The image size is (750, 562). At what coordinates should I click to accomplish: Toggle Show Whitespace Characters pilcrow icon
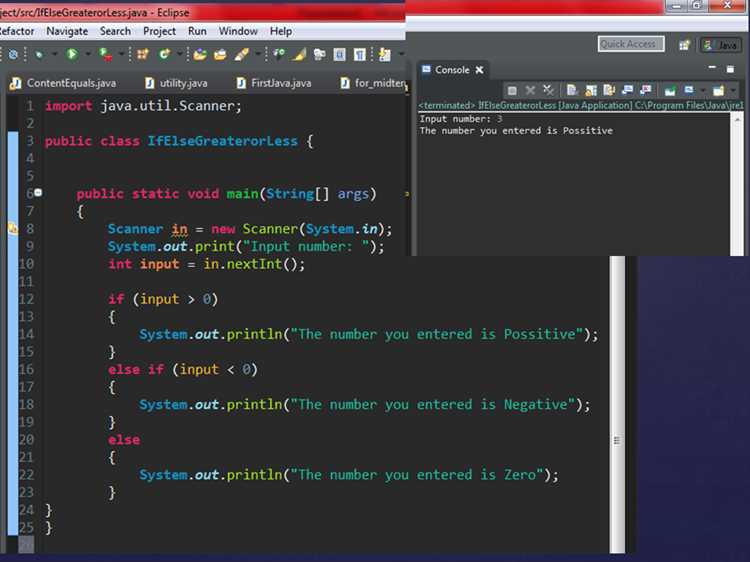pos(359,55)
